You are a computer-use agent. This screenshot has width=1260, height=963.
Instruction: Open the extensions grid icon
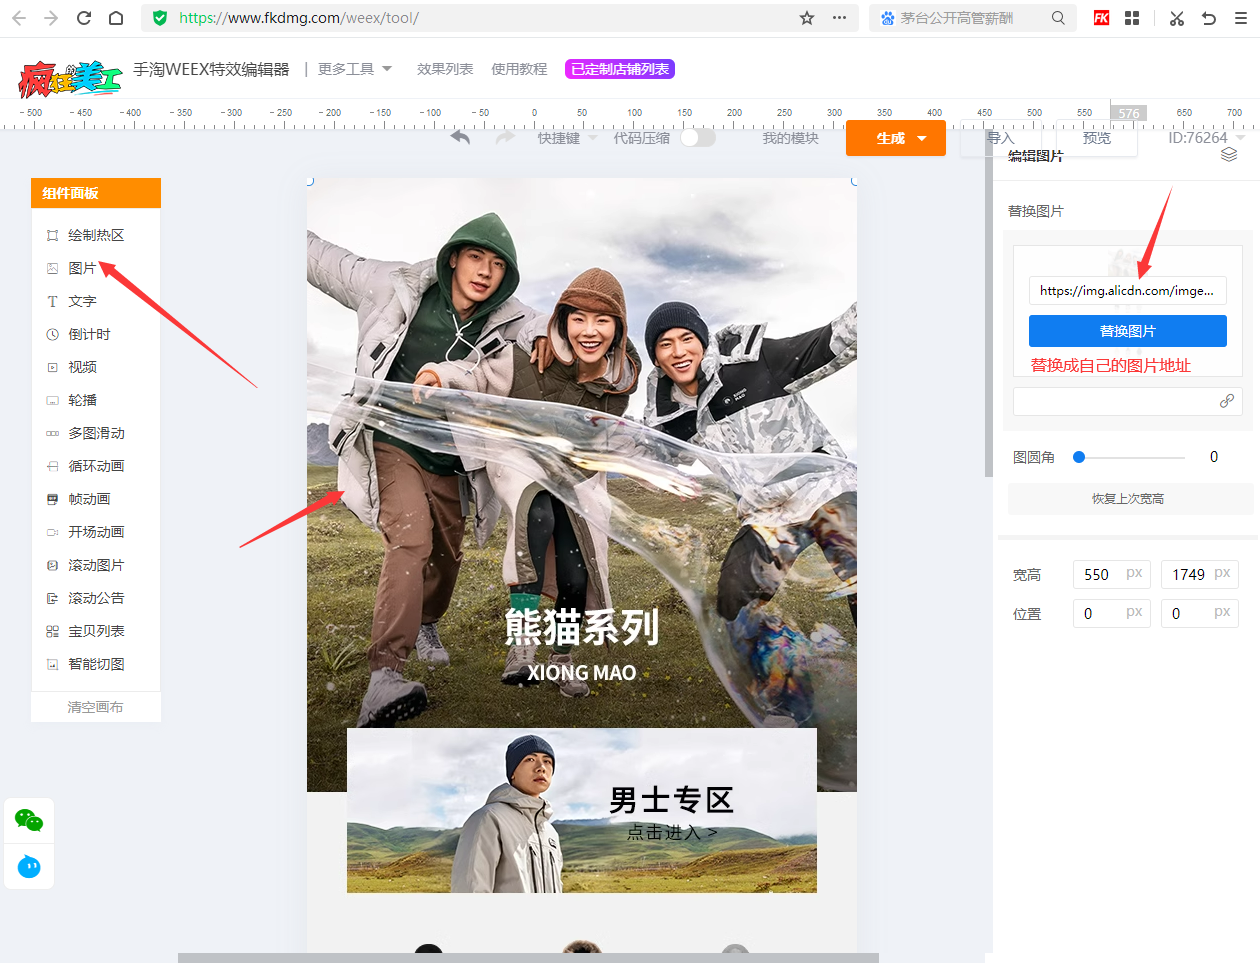(x=1132, y=18)
